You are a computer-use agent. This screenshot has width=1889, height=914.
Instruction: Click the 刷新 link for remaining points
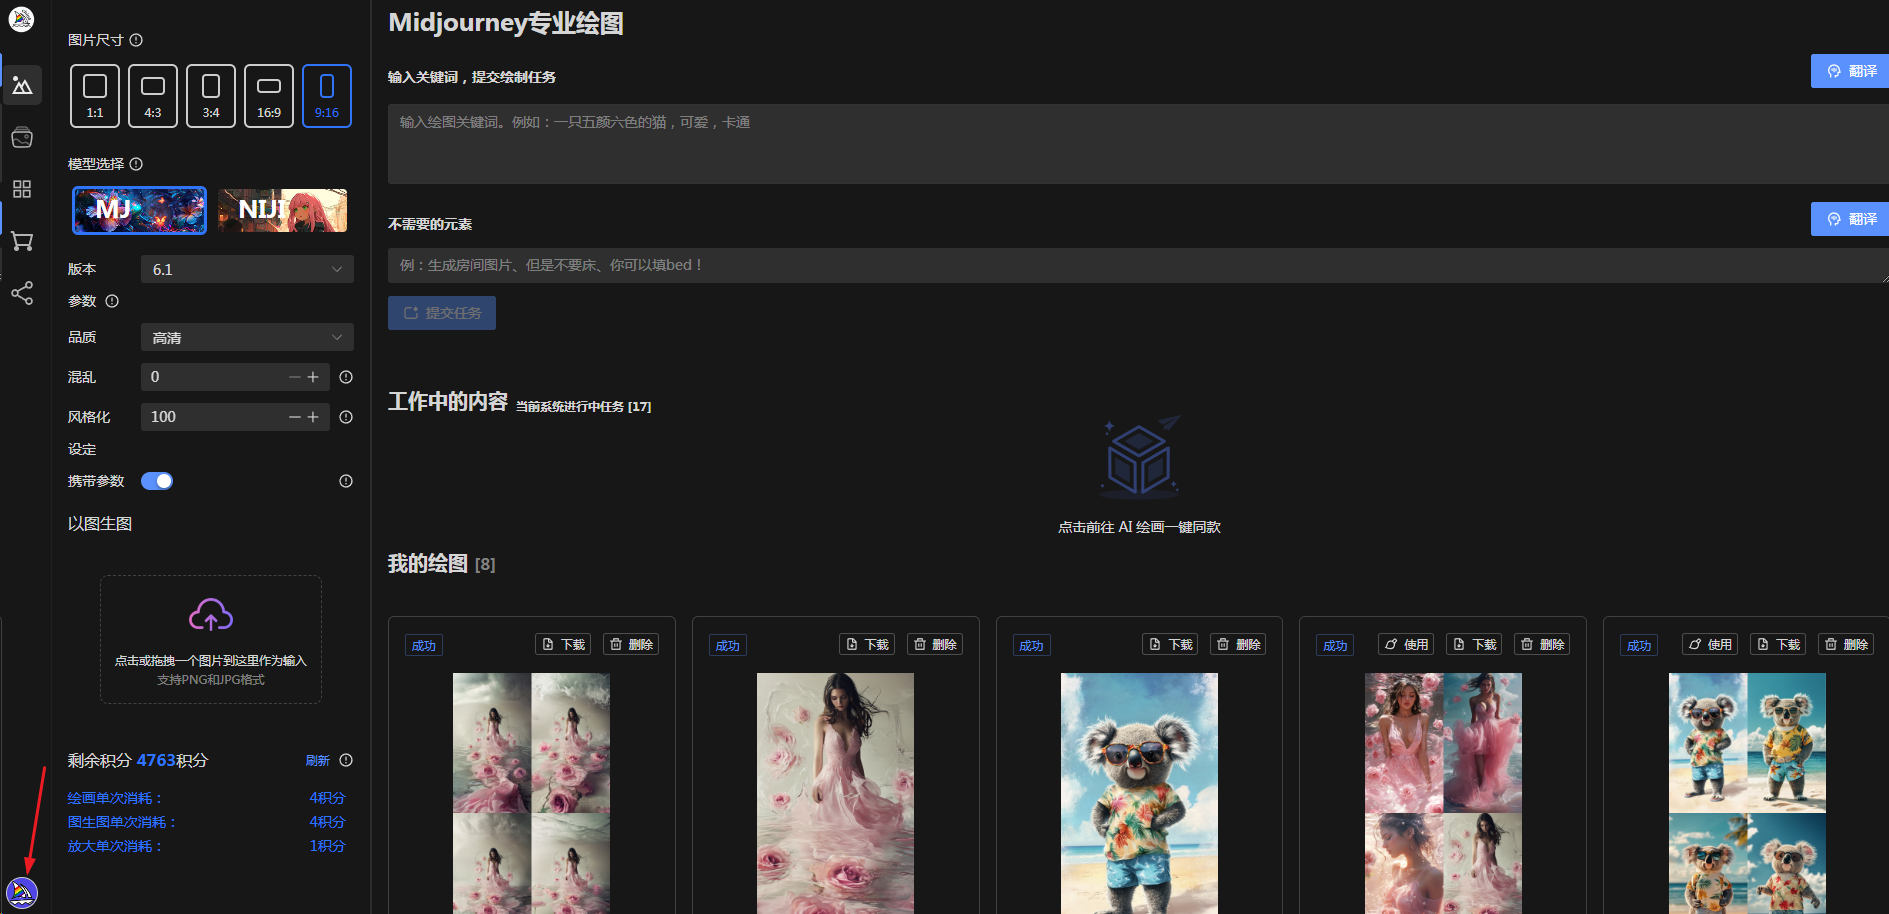318,760
